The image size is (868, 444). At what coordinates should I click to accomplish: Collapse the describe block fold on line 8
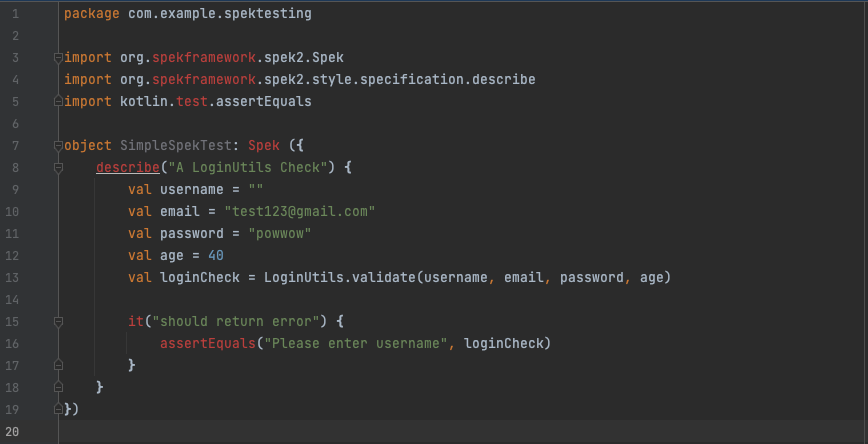point(58,168)
